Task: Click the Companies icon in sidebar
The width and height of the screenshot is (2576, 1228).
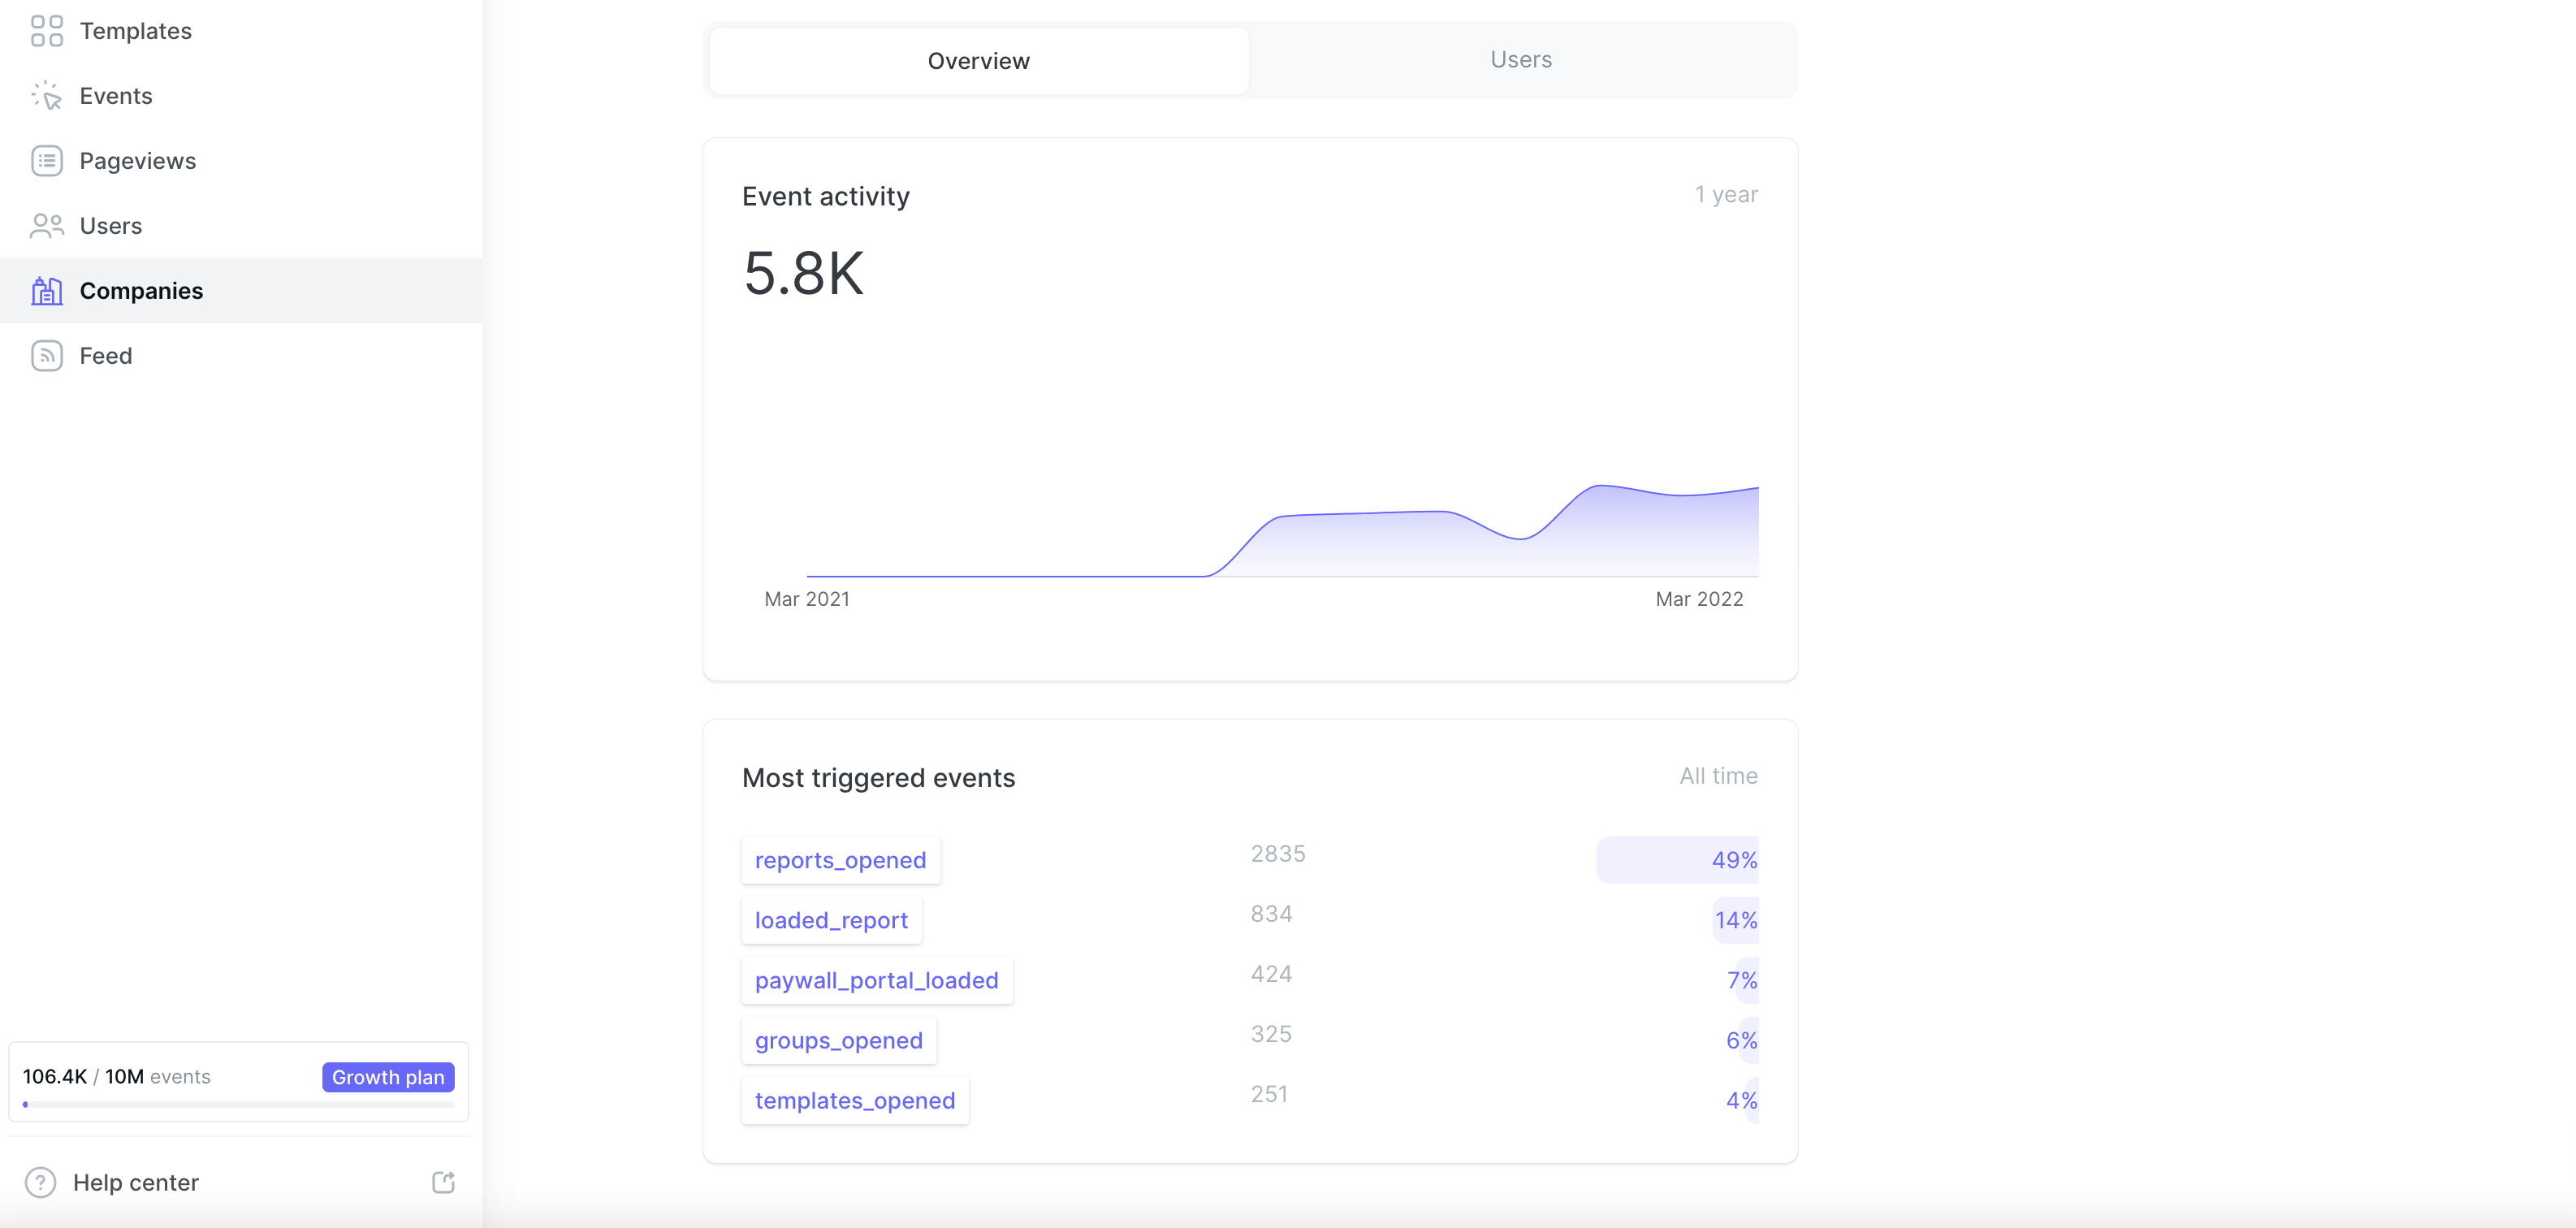Action: point(46,289)
